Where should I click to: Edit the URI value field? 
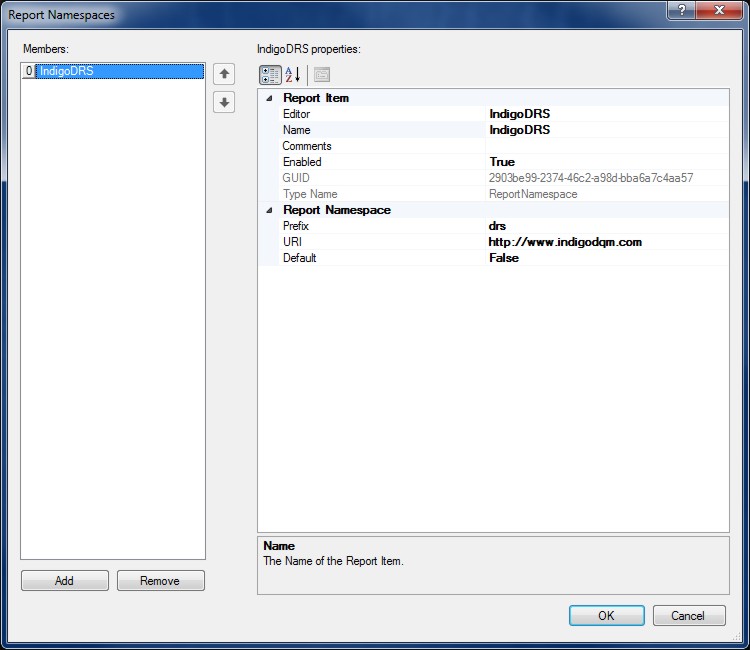tap(606, 242)
